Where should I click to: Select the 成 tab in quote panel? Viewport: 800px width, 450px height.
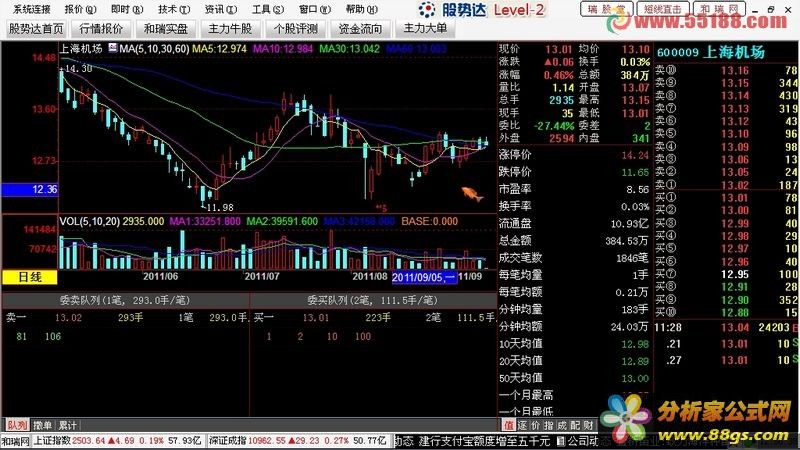(x=562, y=425)
